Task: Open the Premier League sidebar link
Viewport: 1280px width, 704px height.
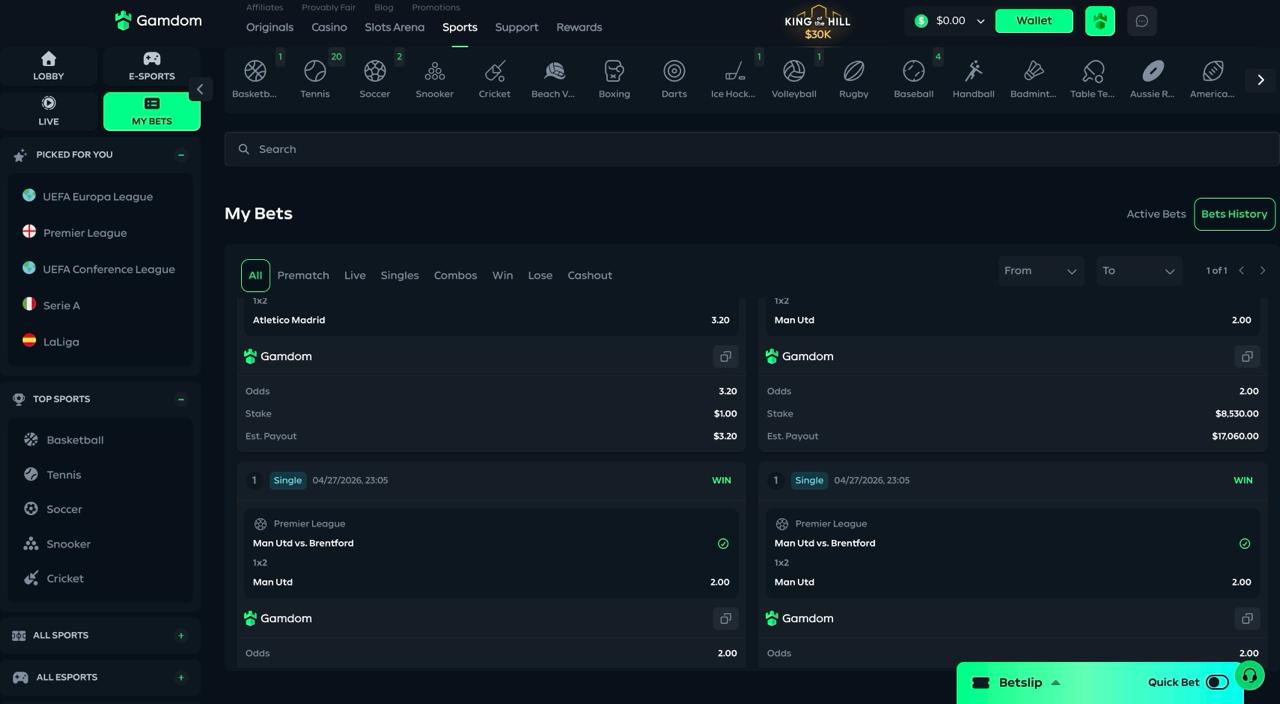Action: click(85, 233)
